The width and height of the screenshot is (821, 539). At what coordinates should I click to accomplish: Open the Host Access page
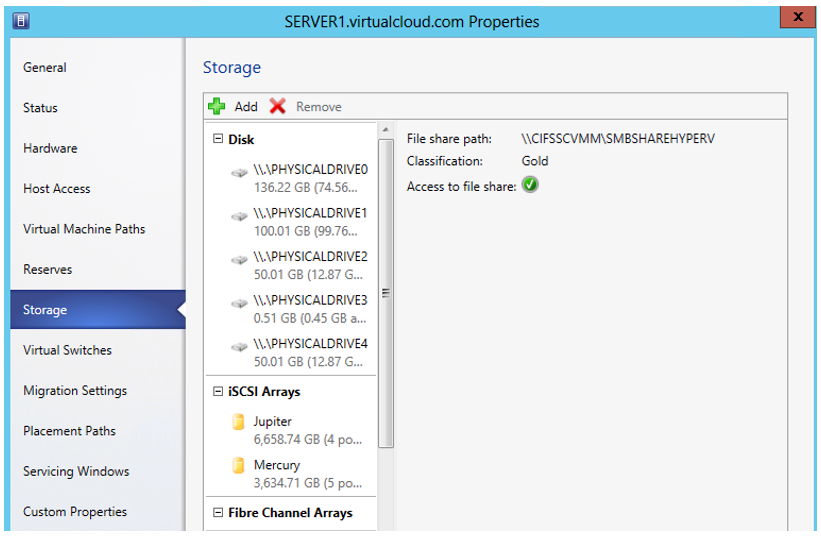[97, 189]
